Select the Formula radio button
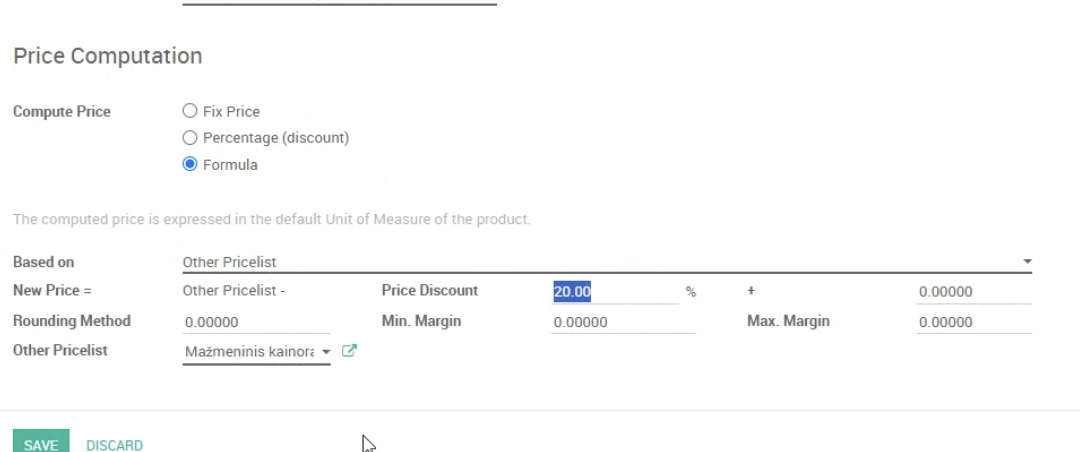1080x452 pixels. coord(190,165)
